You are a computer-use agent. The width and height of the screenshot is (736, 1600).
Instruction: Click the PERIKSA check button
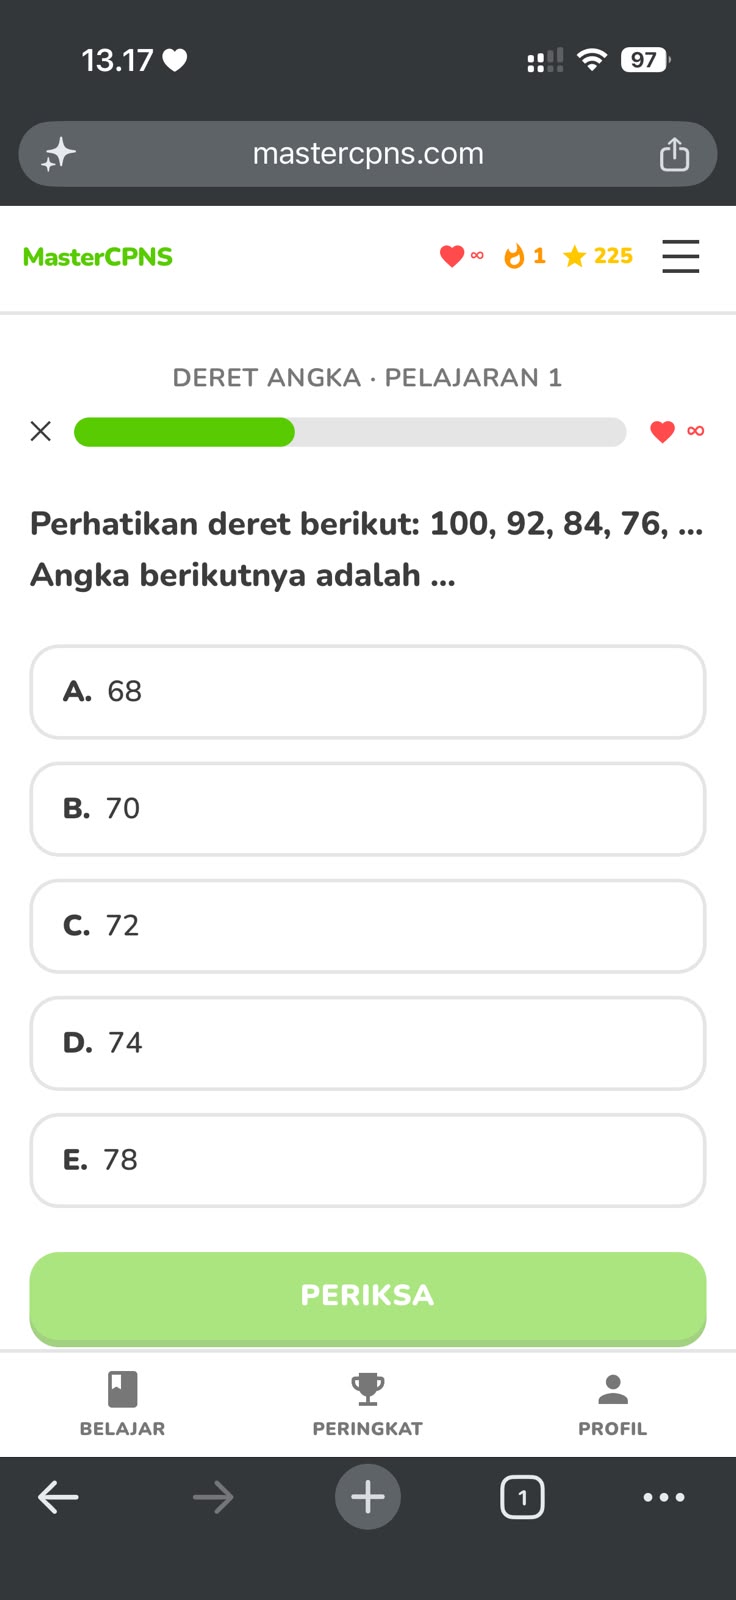coord(368,1298)
